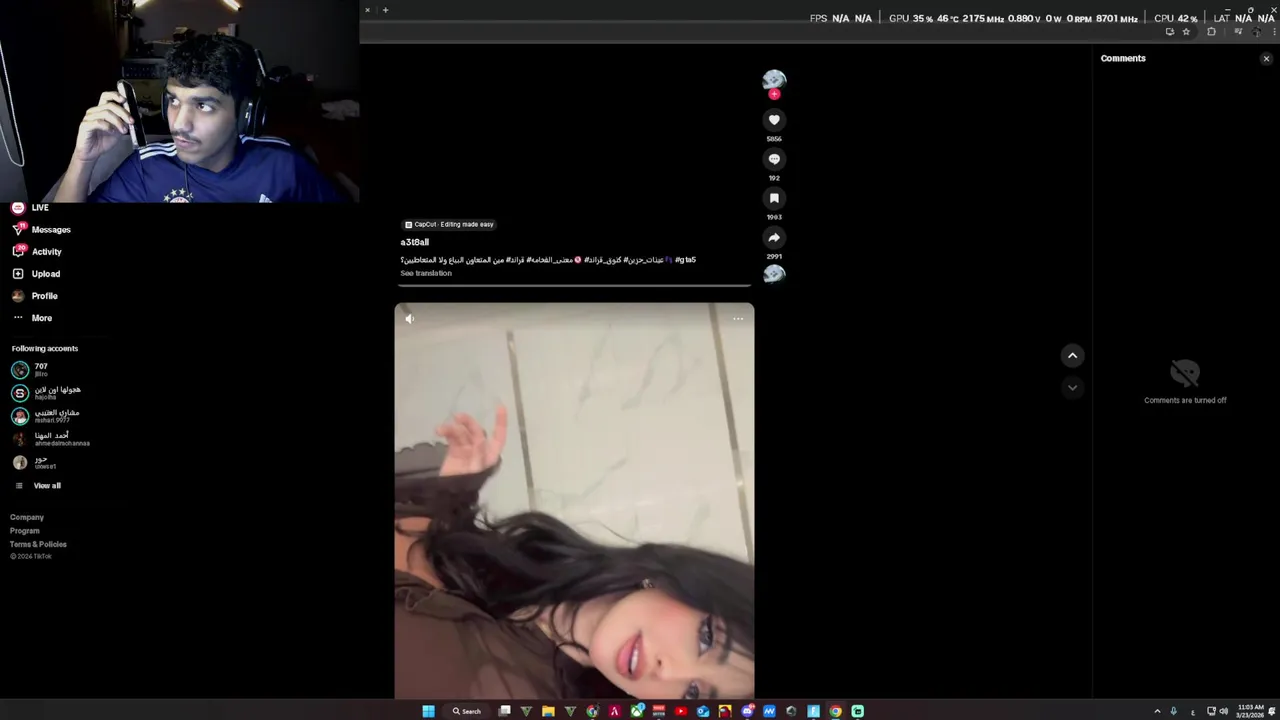Image resolution: width=1280 pixels, height=720 pixels.
Task: Open the spinning sound disc below the share button
Action: pos(774,275)
